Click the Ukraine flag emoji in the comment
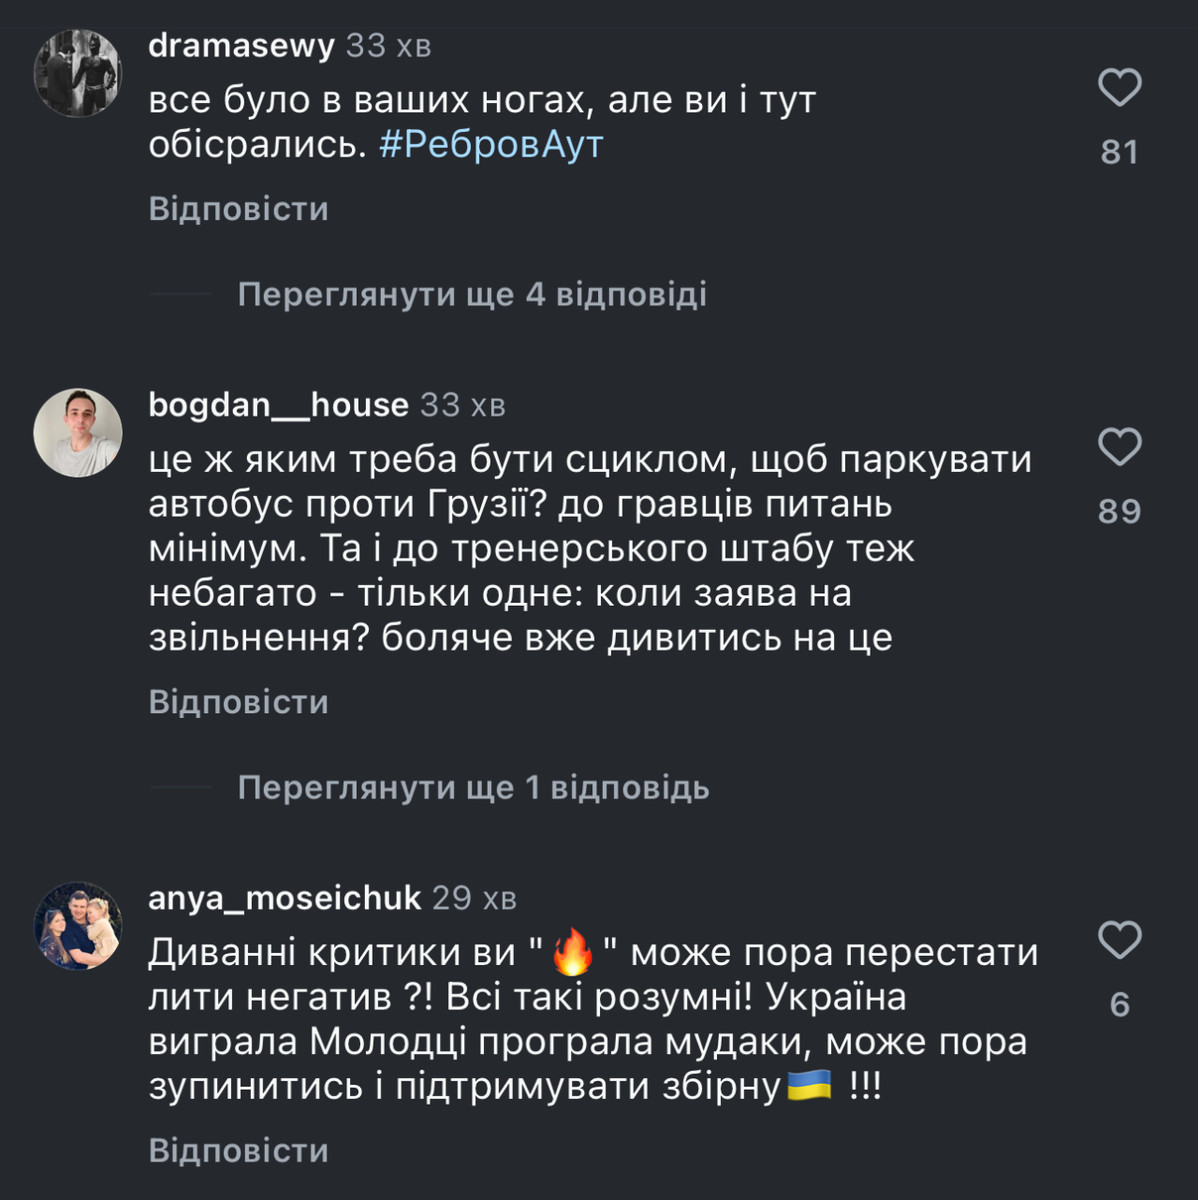Screen dimensions: 1198x1200 pyautogui.click(x=809, y=1085)
